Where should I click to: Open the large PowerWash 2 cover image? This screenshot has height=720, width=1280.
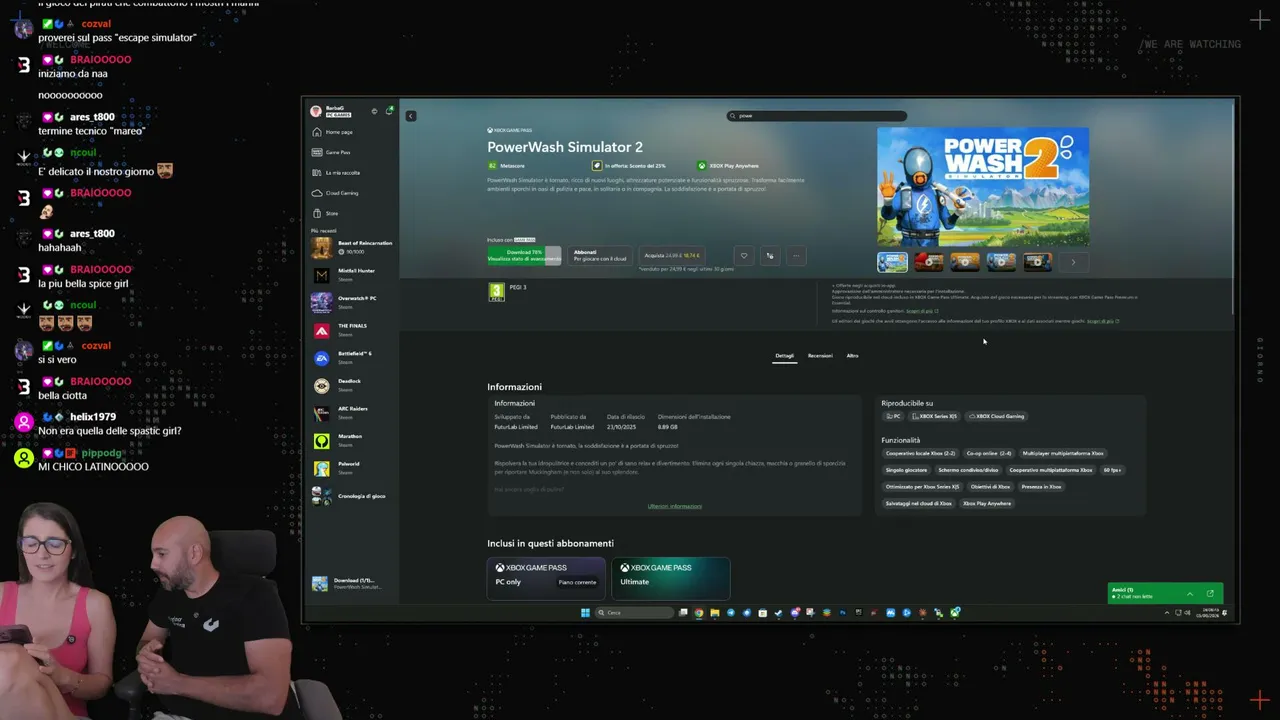click(983, 186)
